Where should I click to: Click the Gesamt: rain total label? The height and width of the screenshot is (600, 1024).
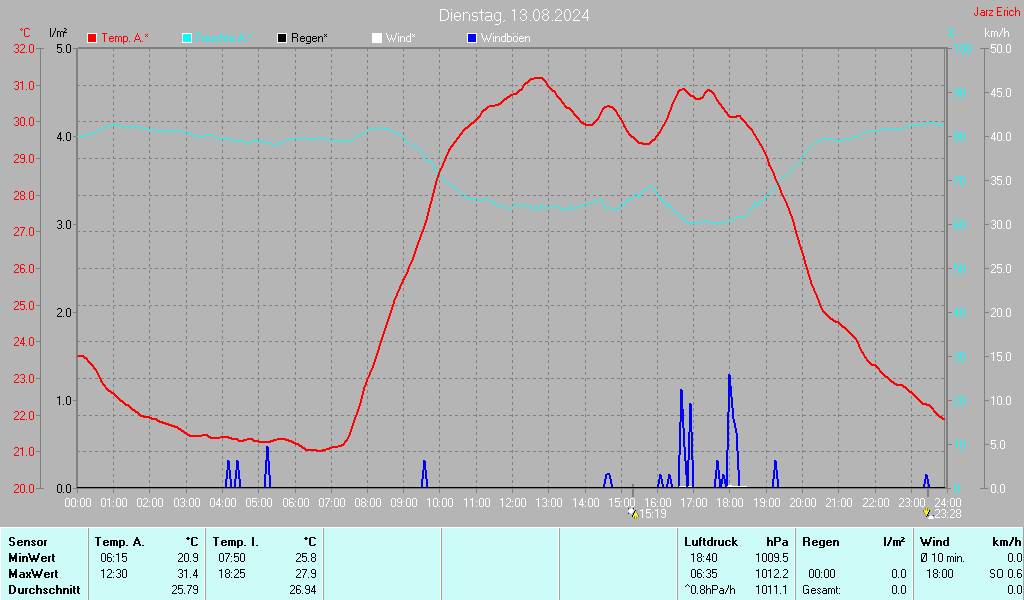tap(822, 590)
